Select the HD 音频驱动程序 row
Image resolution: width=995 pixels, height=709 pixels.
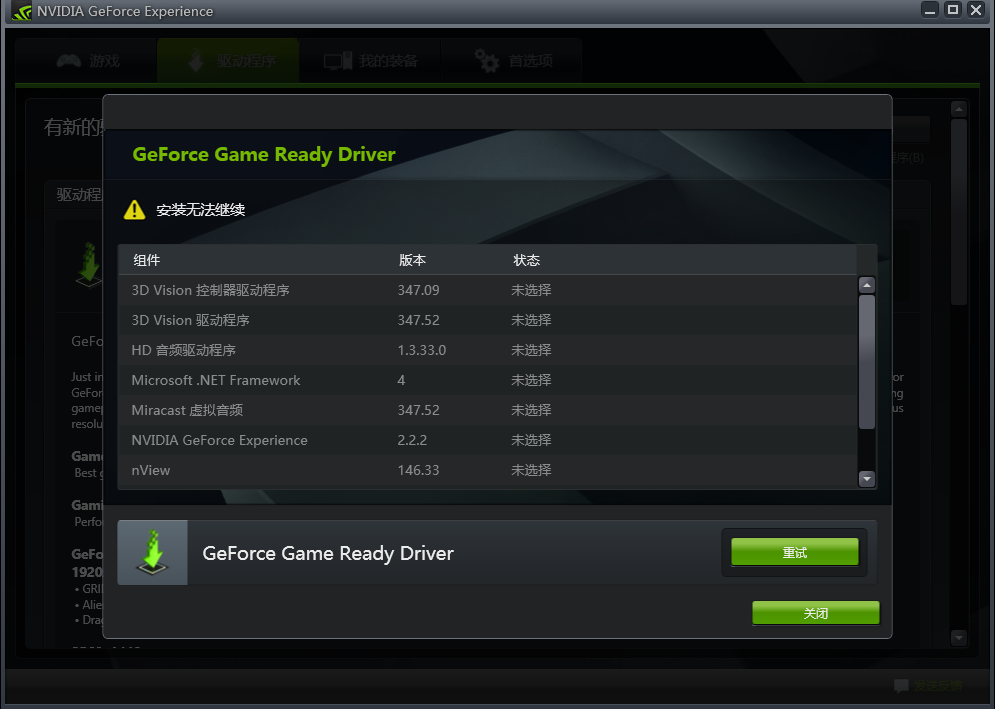click(487, 350)
